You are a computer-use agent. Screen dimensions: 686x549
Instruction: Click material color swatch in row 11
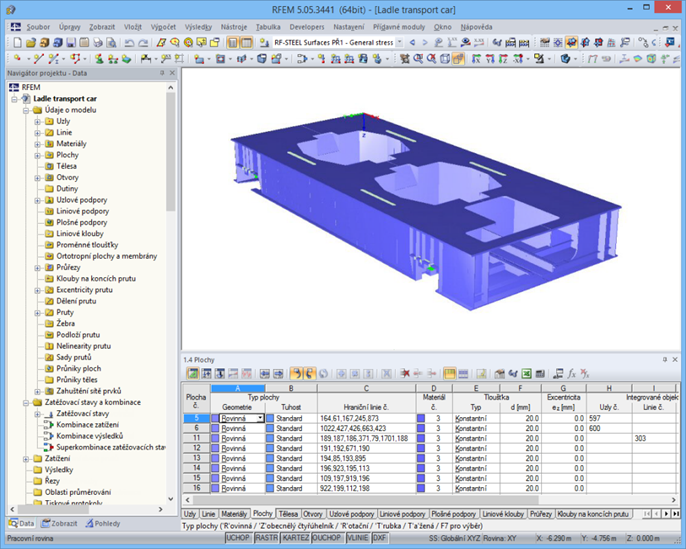pos(421,438)
